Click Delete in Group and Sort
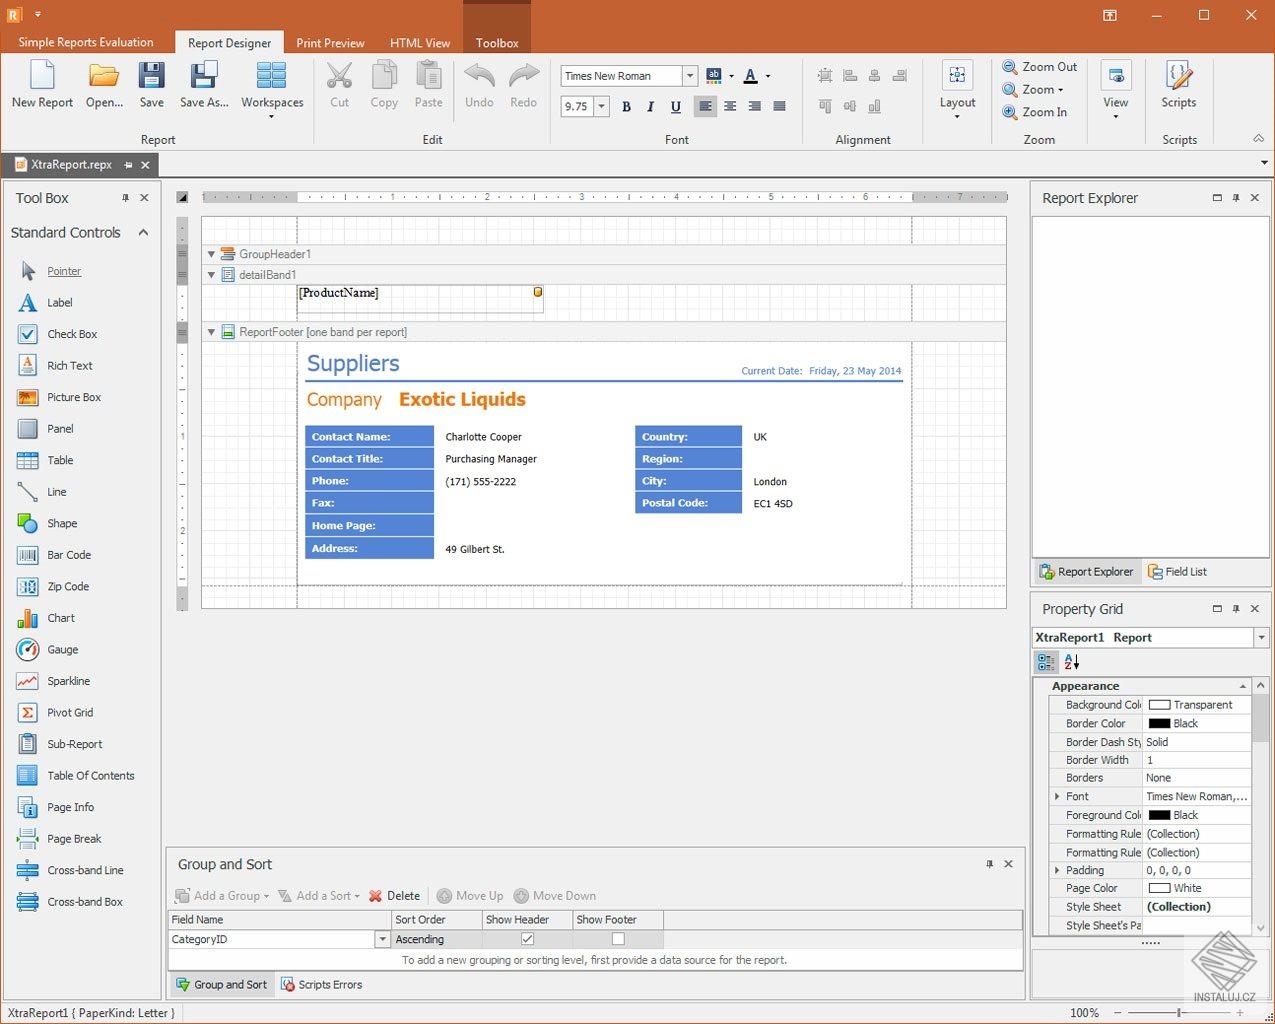Screen dimensions: 1275x1024 tap(394, 896)
